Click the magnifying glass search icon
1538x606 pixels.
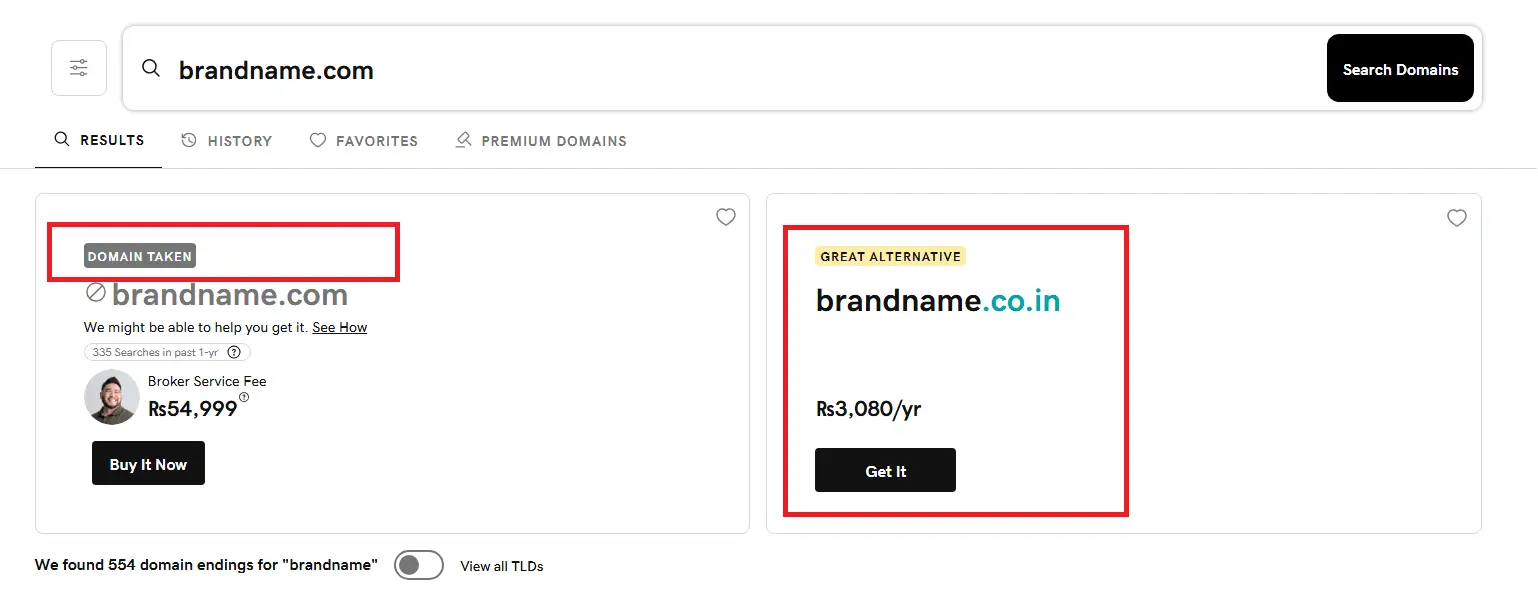tap(150, 68)
